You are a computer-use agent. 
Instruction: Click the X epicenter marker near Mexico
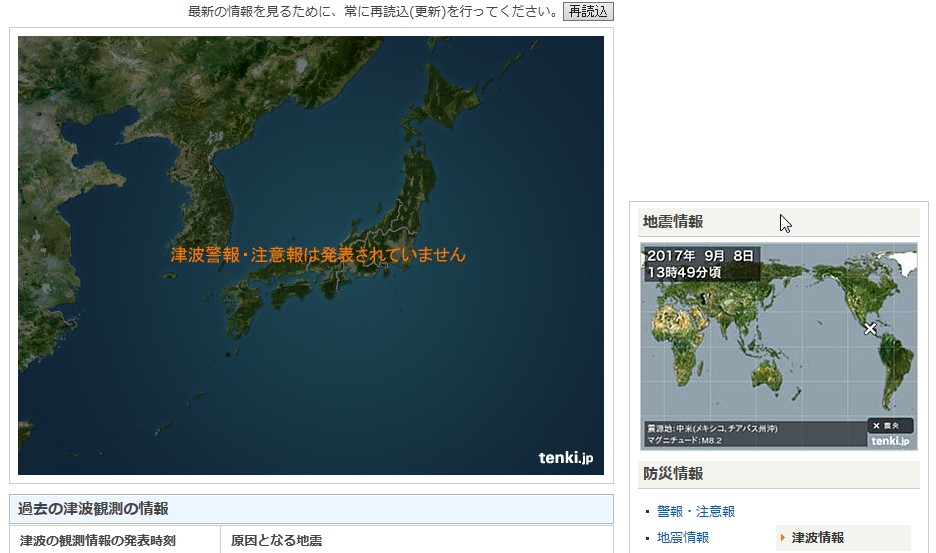tap(870, 328)
